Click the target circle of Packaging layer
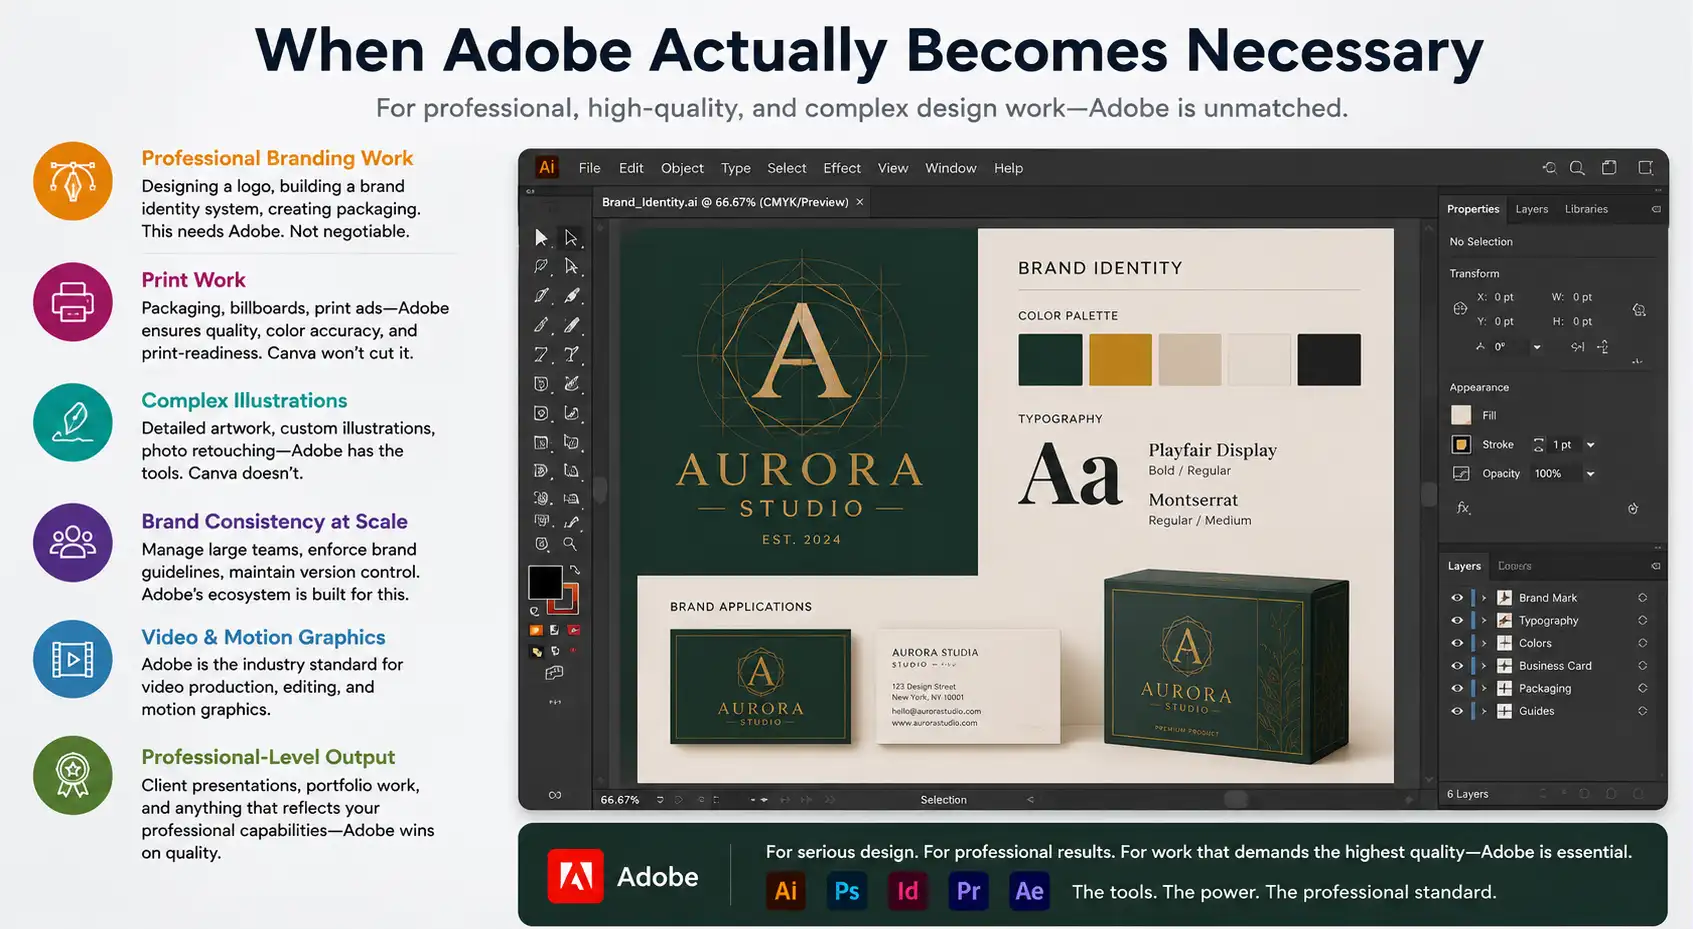The width and height of the screenshot is (1693, 929). [x=1642, y=688]
